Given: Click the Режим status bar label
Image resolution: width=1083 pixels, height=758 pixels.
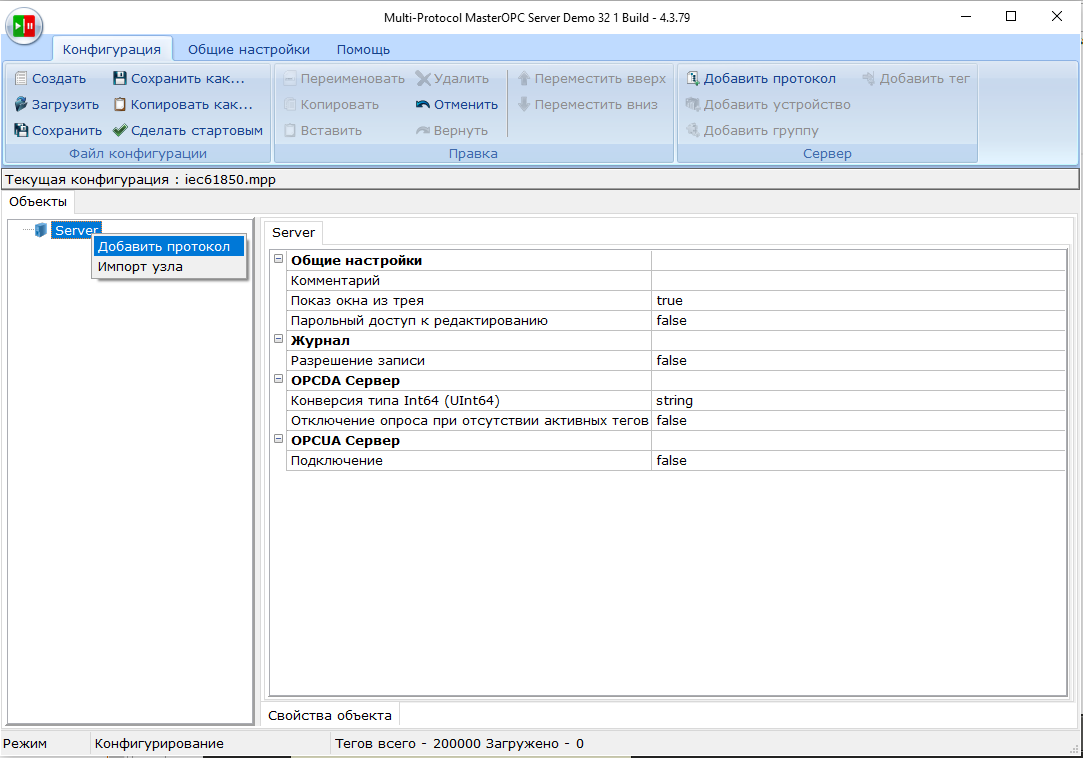Looking at the screenshot, I should point(25,743).
